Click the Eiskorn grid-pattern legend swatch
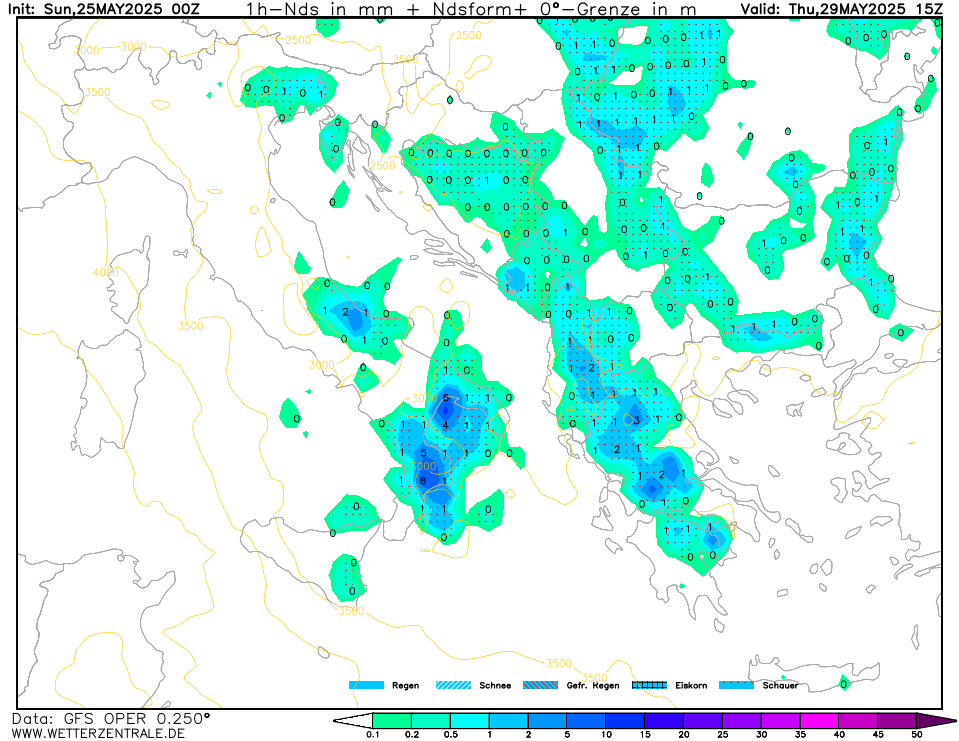 point(649,685)
